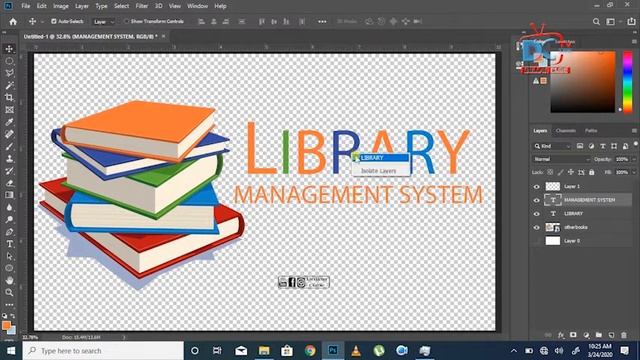This screenshot has width=640, height=360.
Task: Click the rainbow hue slider strip
Action: tap(627, 82)
